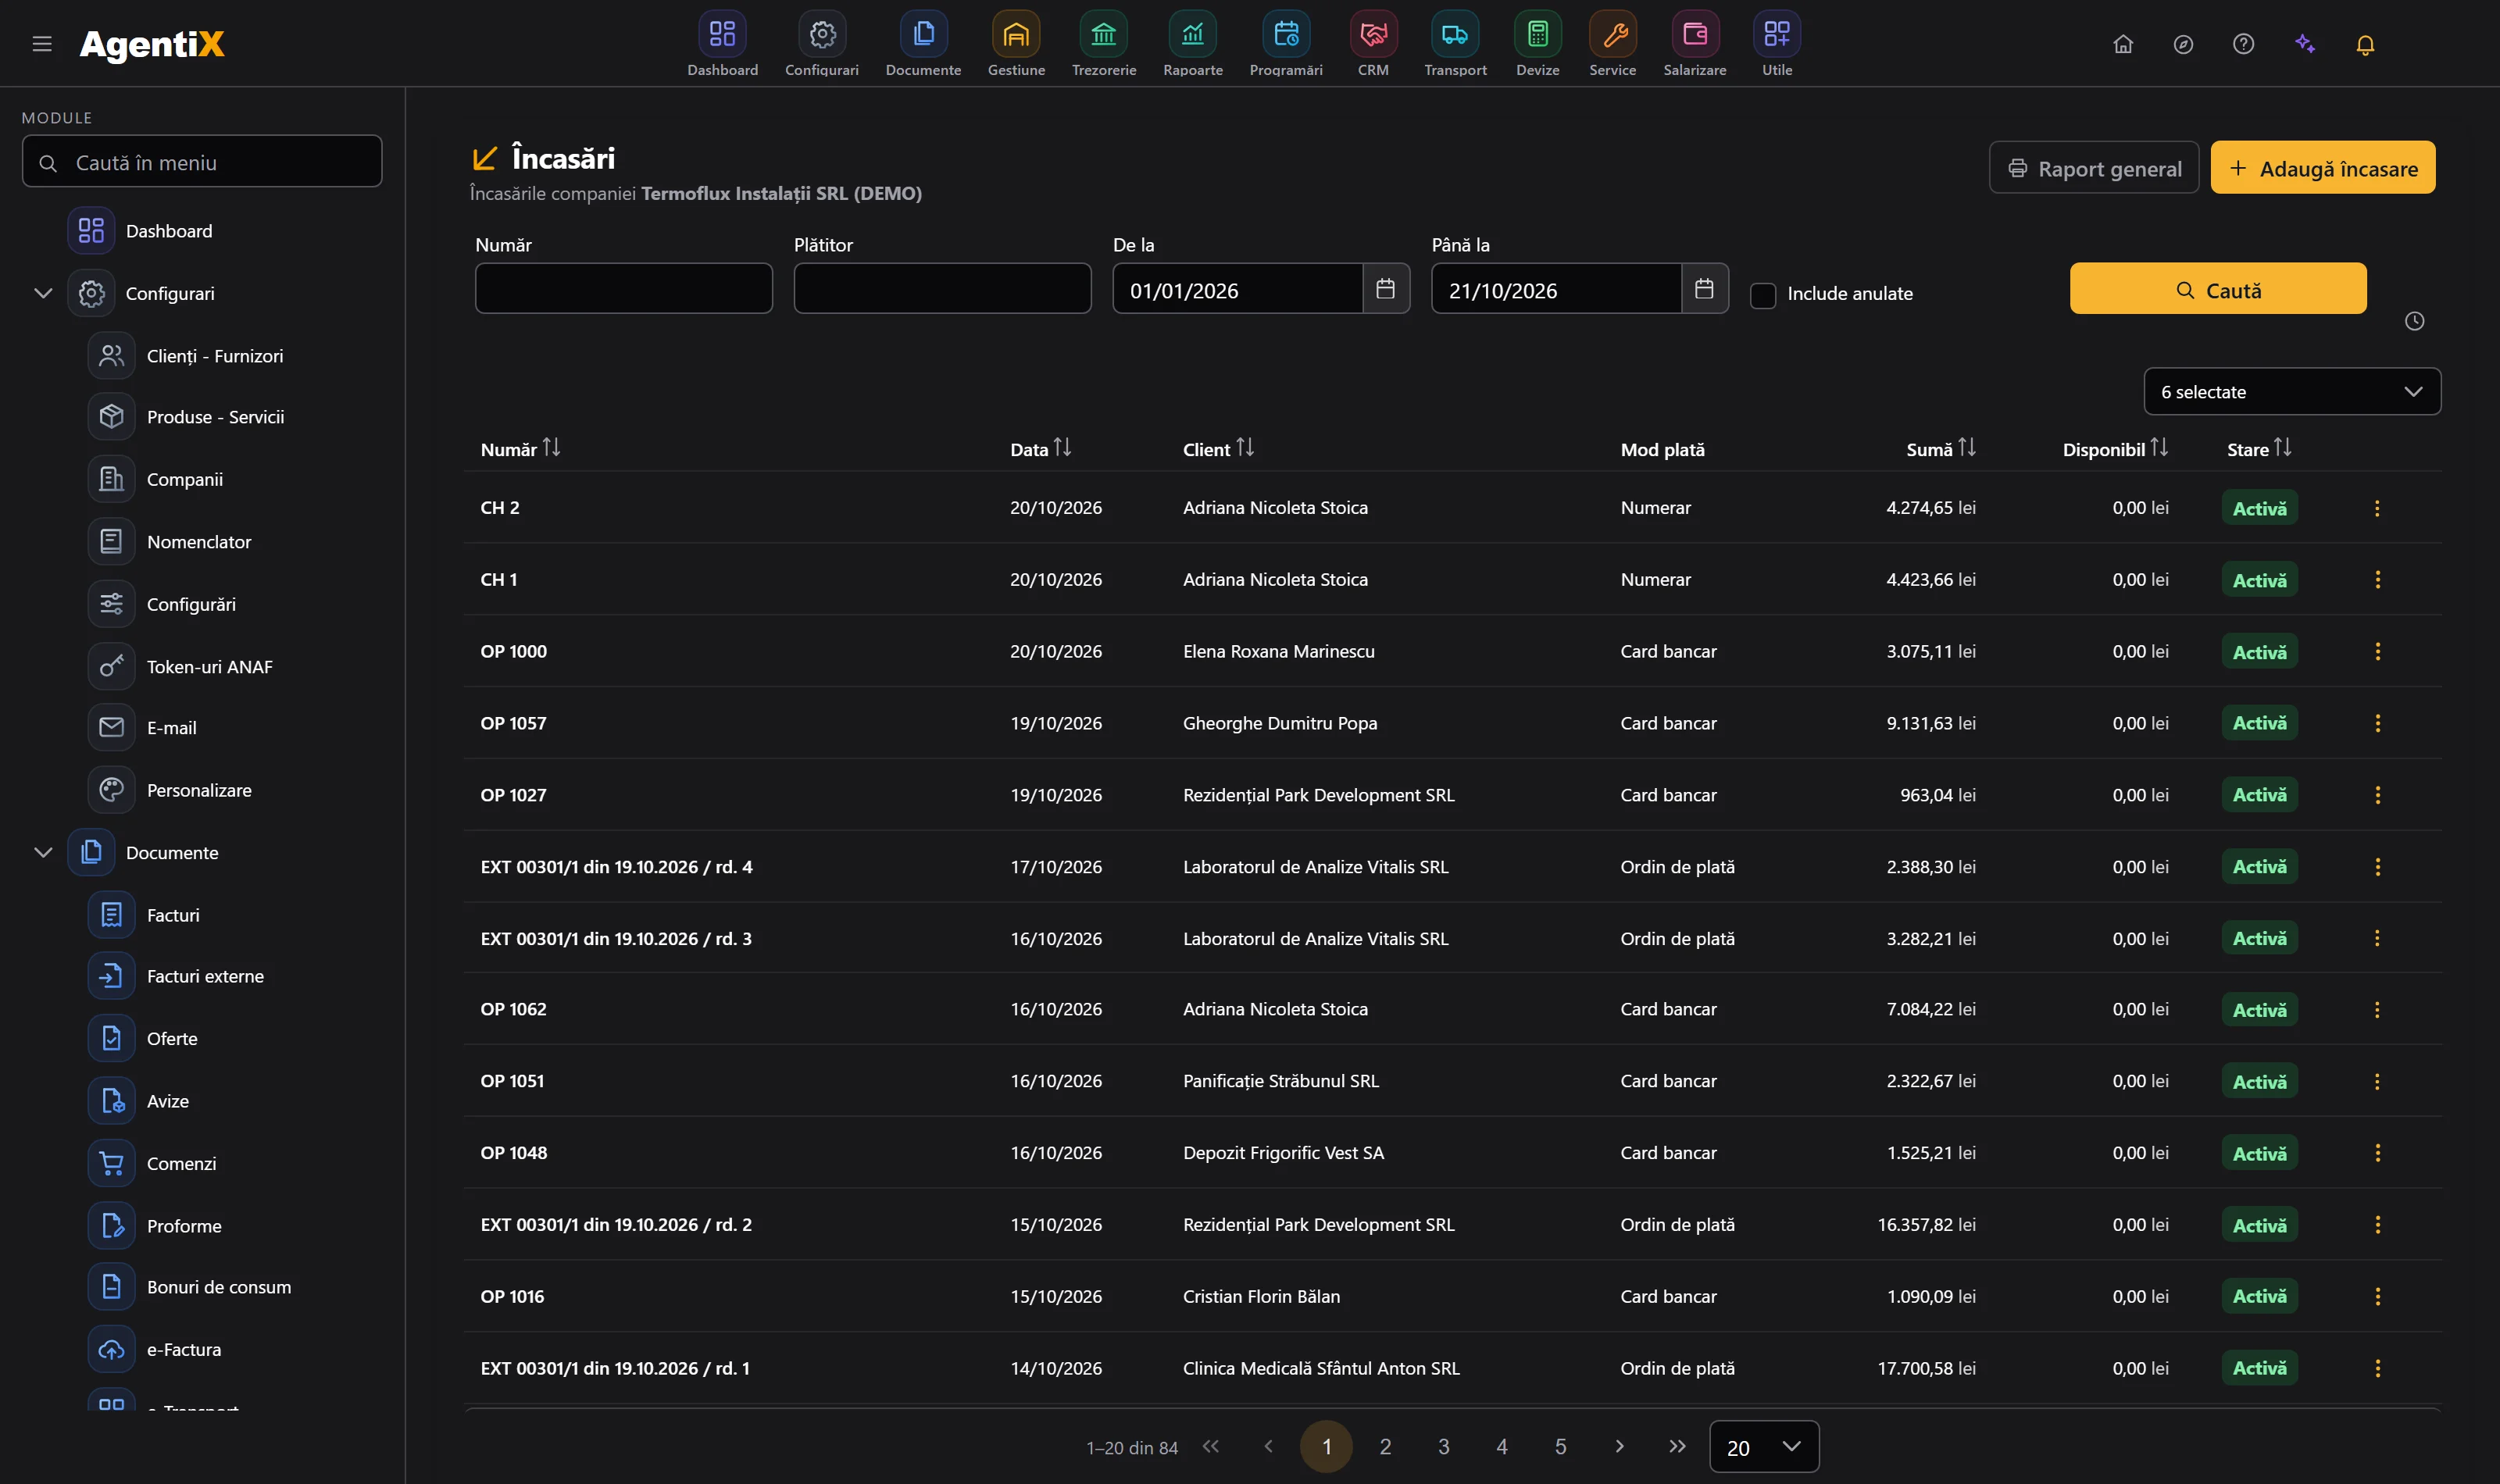Open Programări tab in top navigation
Viewport: 2500px width, 1484px height.
pyautogui.click(x=1285, y=45)
